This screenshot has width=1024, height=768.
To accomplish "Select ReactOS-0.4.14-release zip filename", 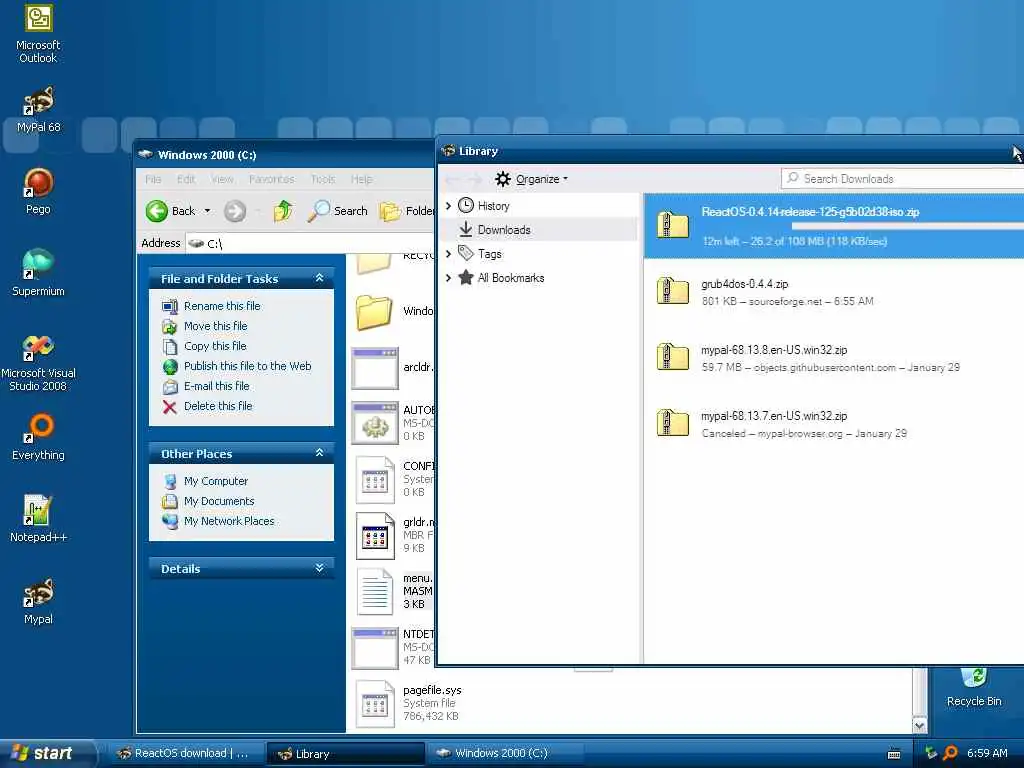I will [810, 212].
